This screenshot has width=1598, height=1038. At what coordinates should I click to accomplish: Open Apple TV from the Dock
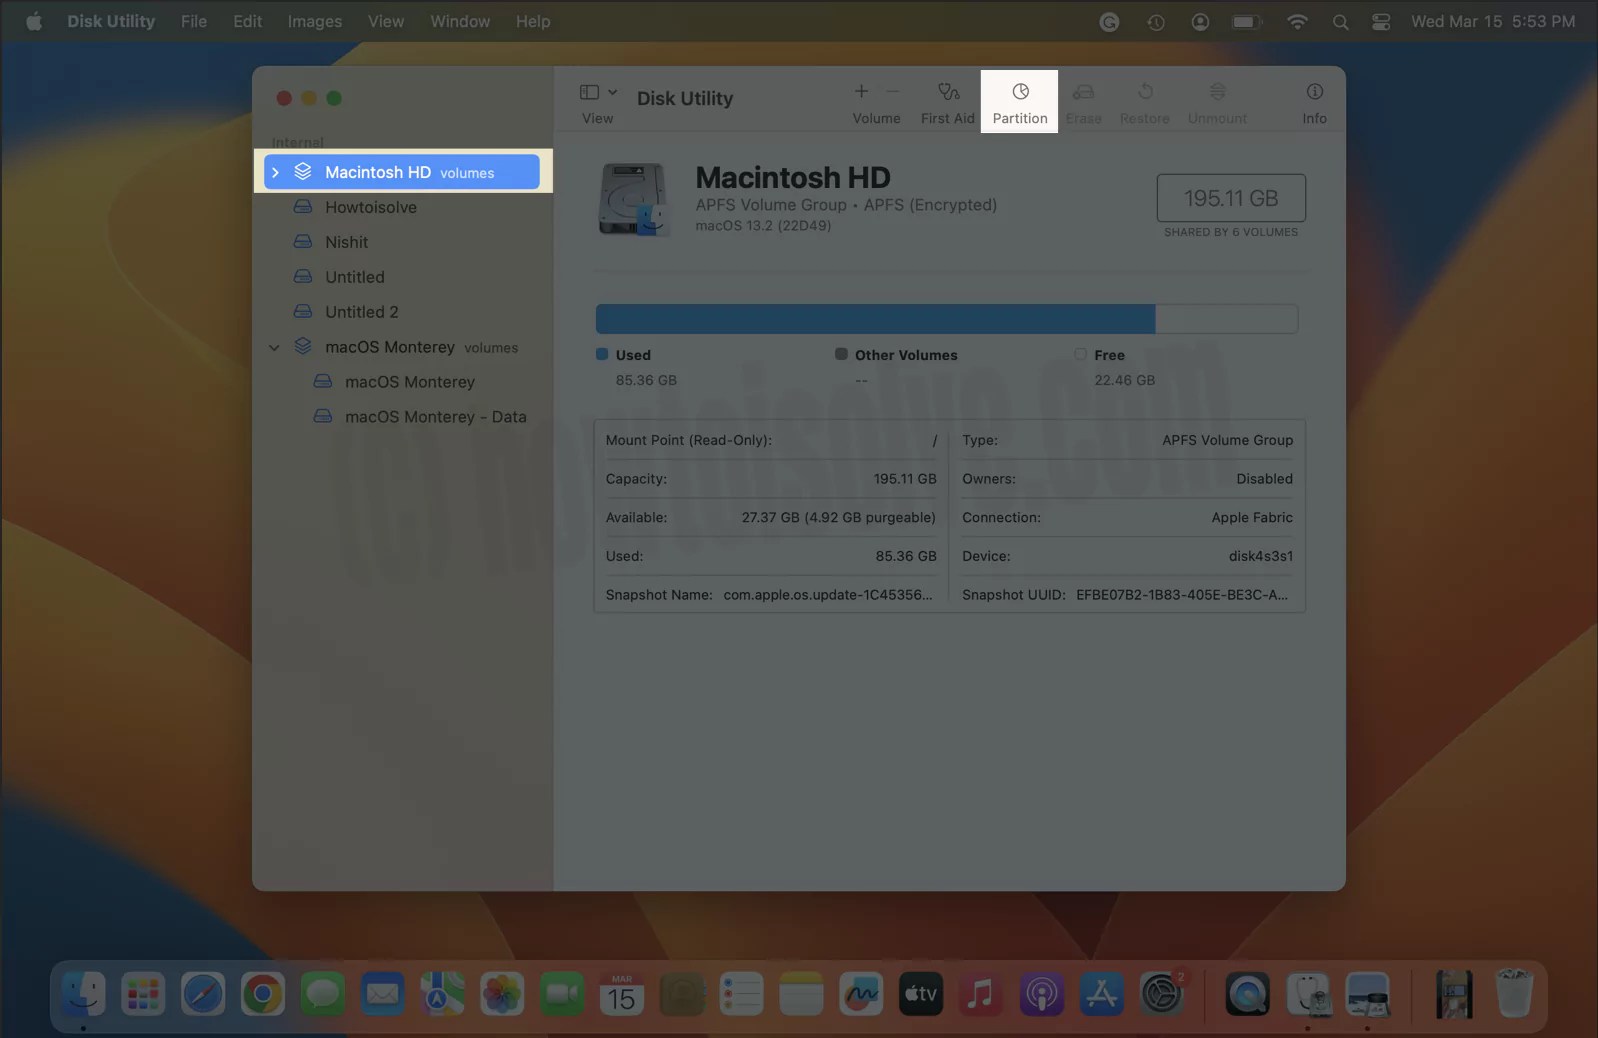(921, 994)
